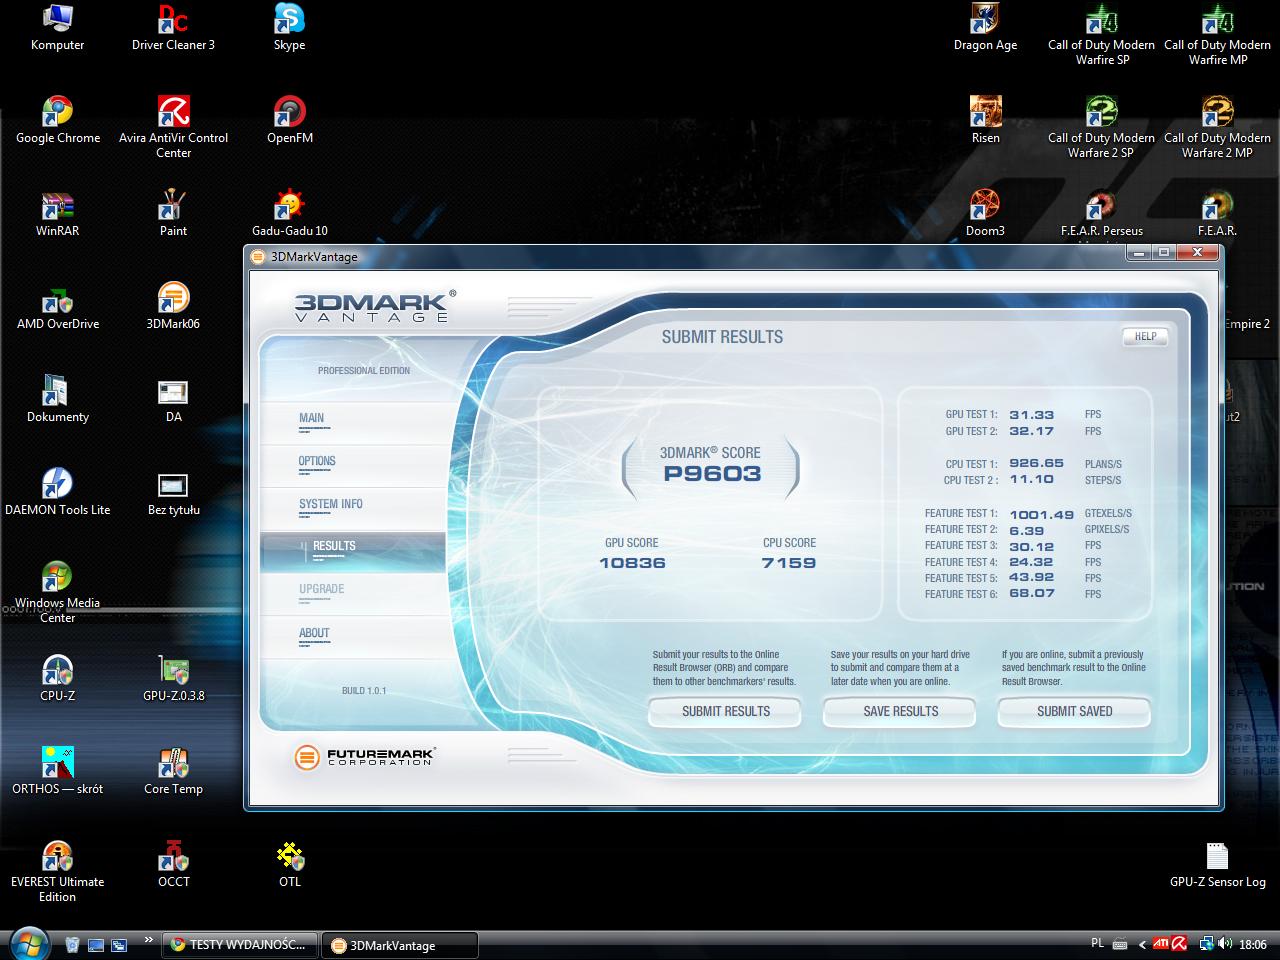
Task: Select ORTHOS — skrót shortcut
Action: pyautogui.click(x=57, y=772)
